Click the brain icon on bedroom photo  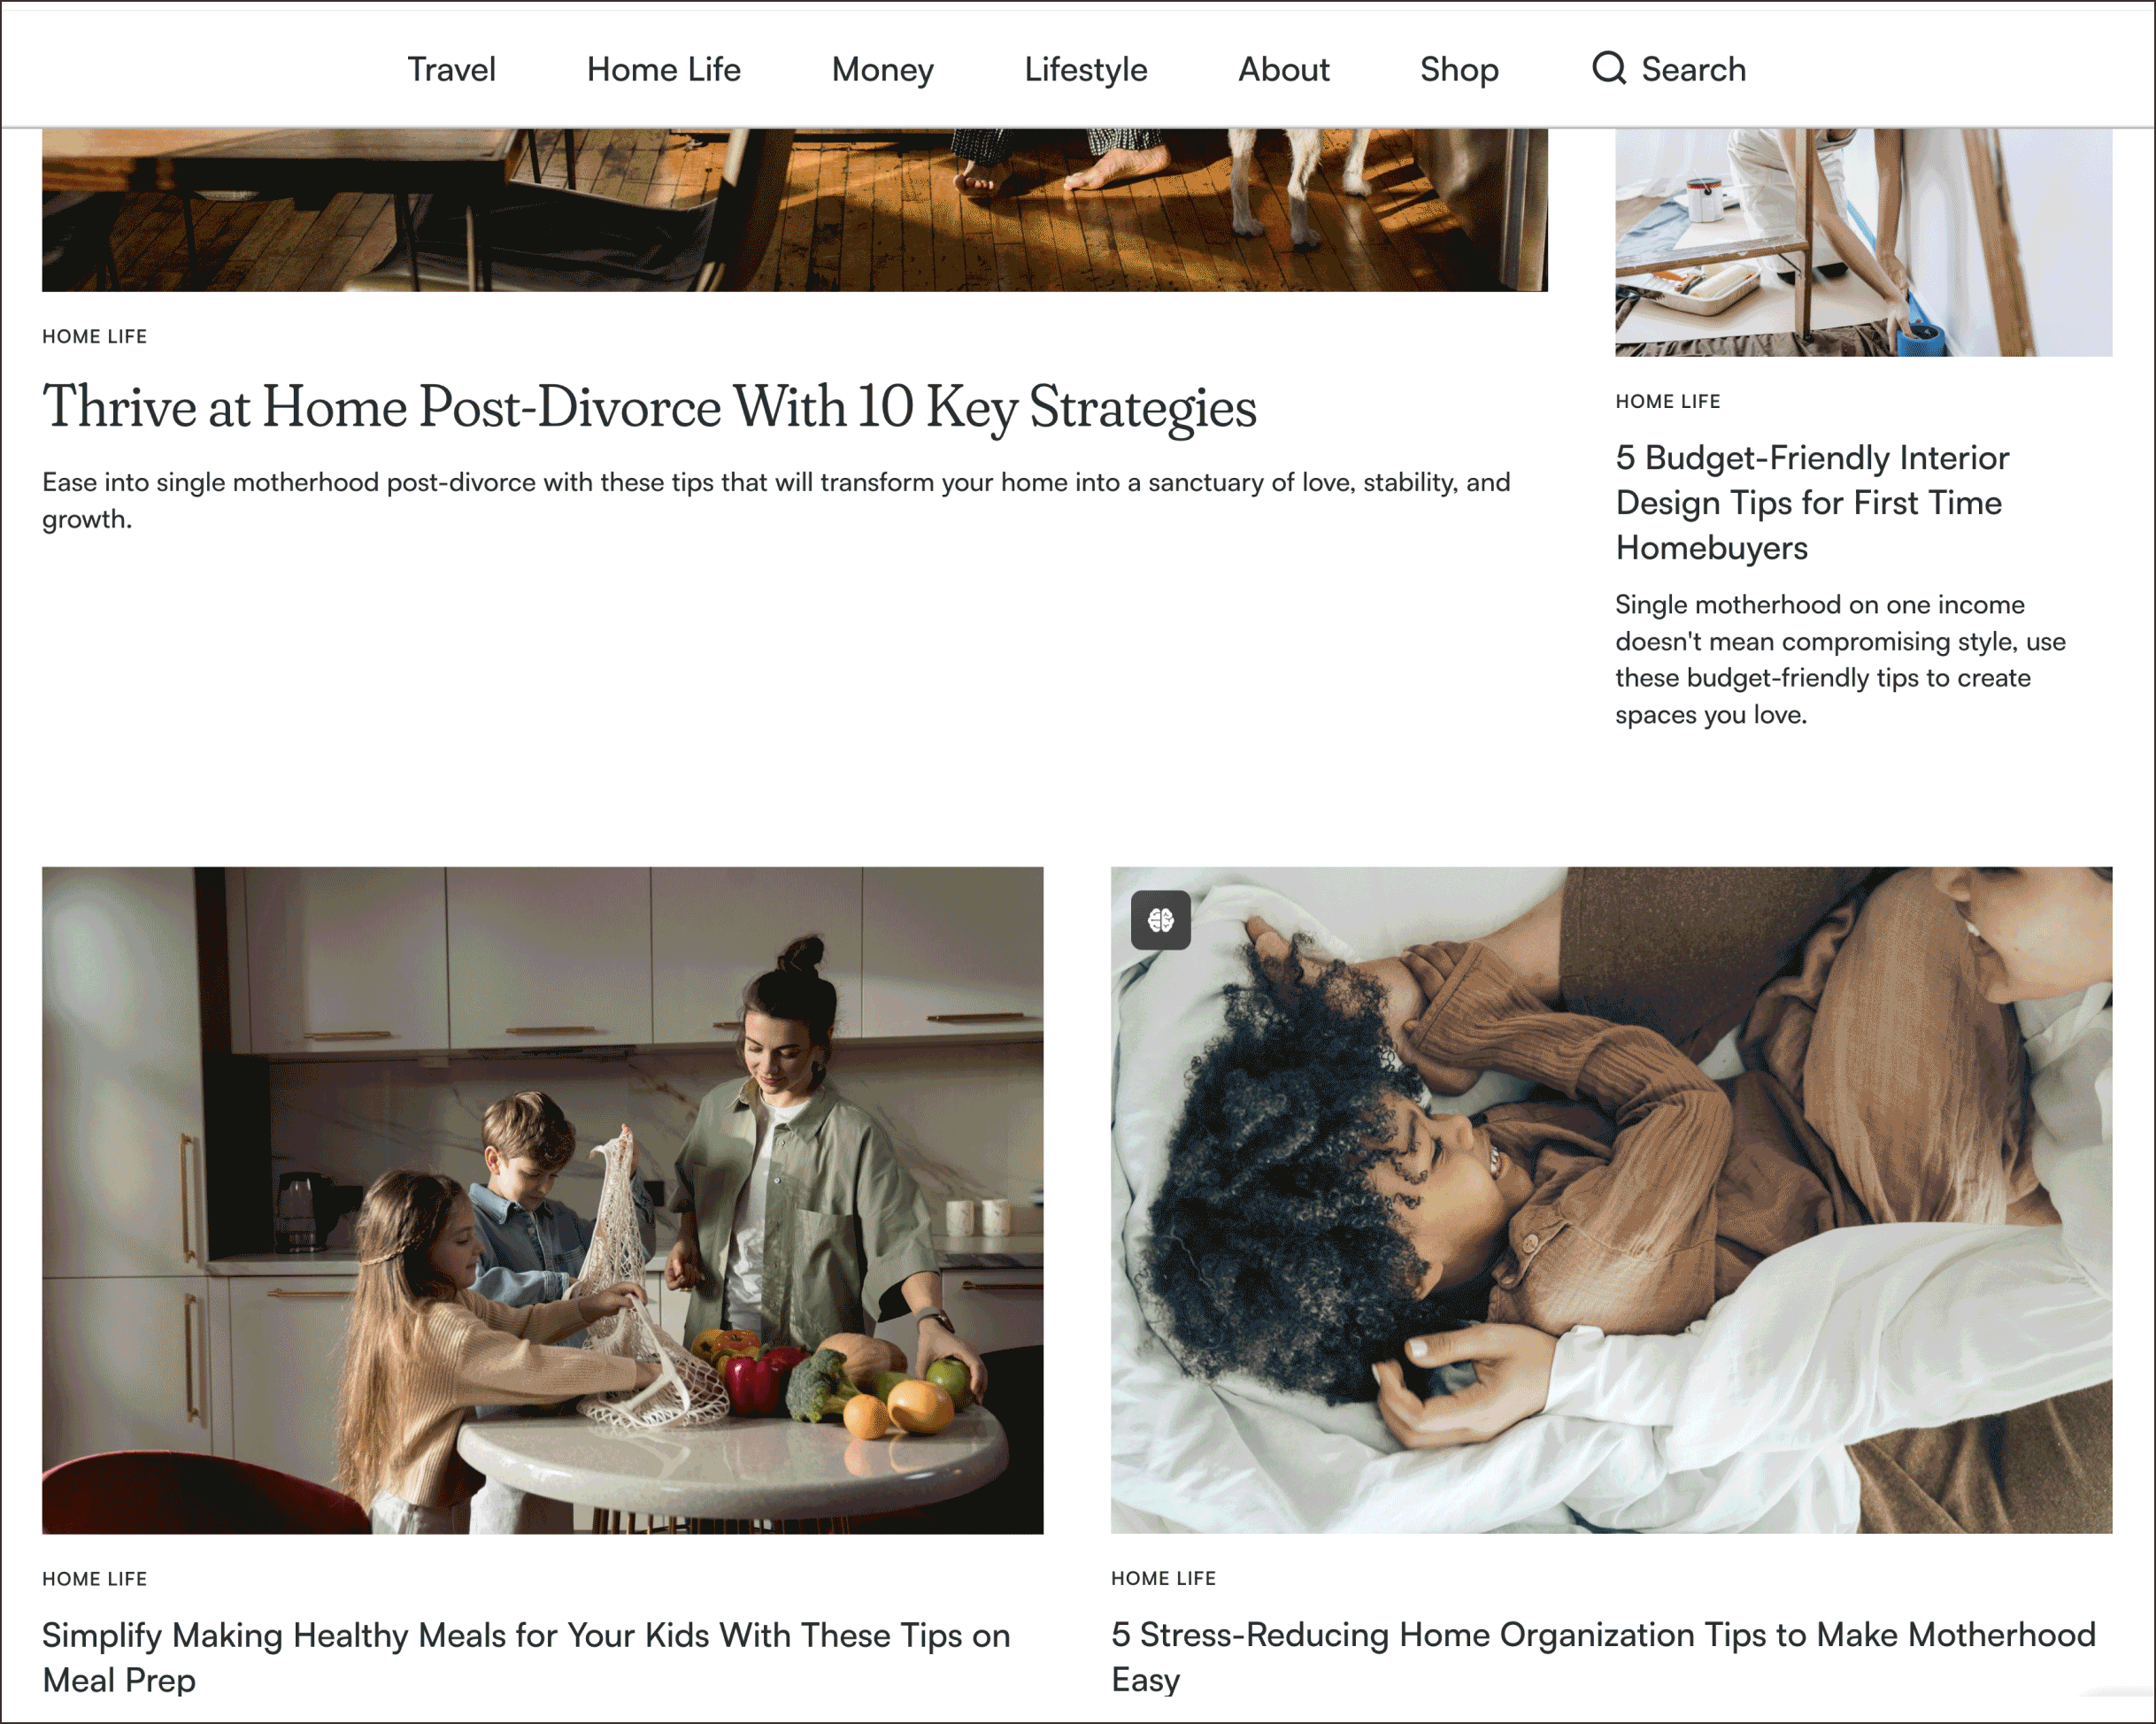pyautogui.click(x=1161, y=920)
